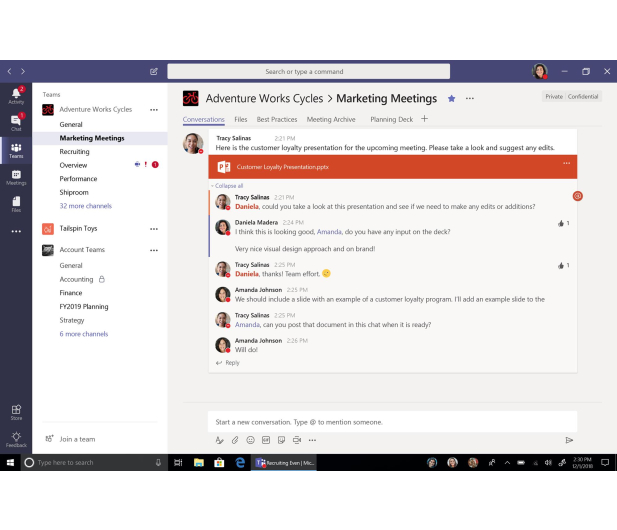The width and height of the screenshot is (617, 530).
Task: Attach a file with the paperclip
Action: (235, 440)
